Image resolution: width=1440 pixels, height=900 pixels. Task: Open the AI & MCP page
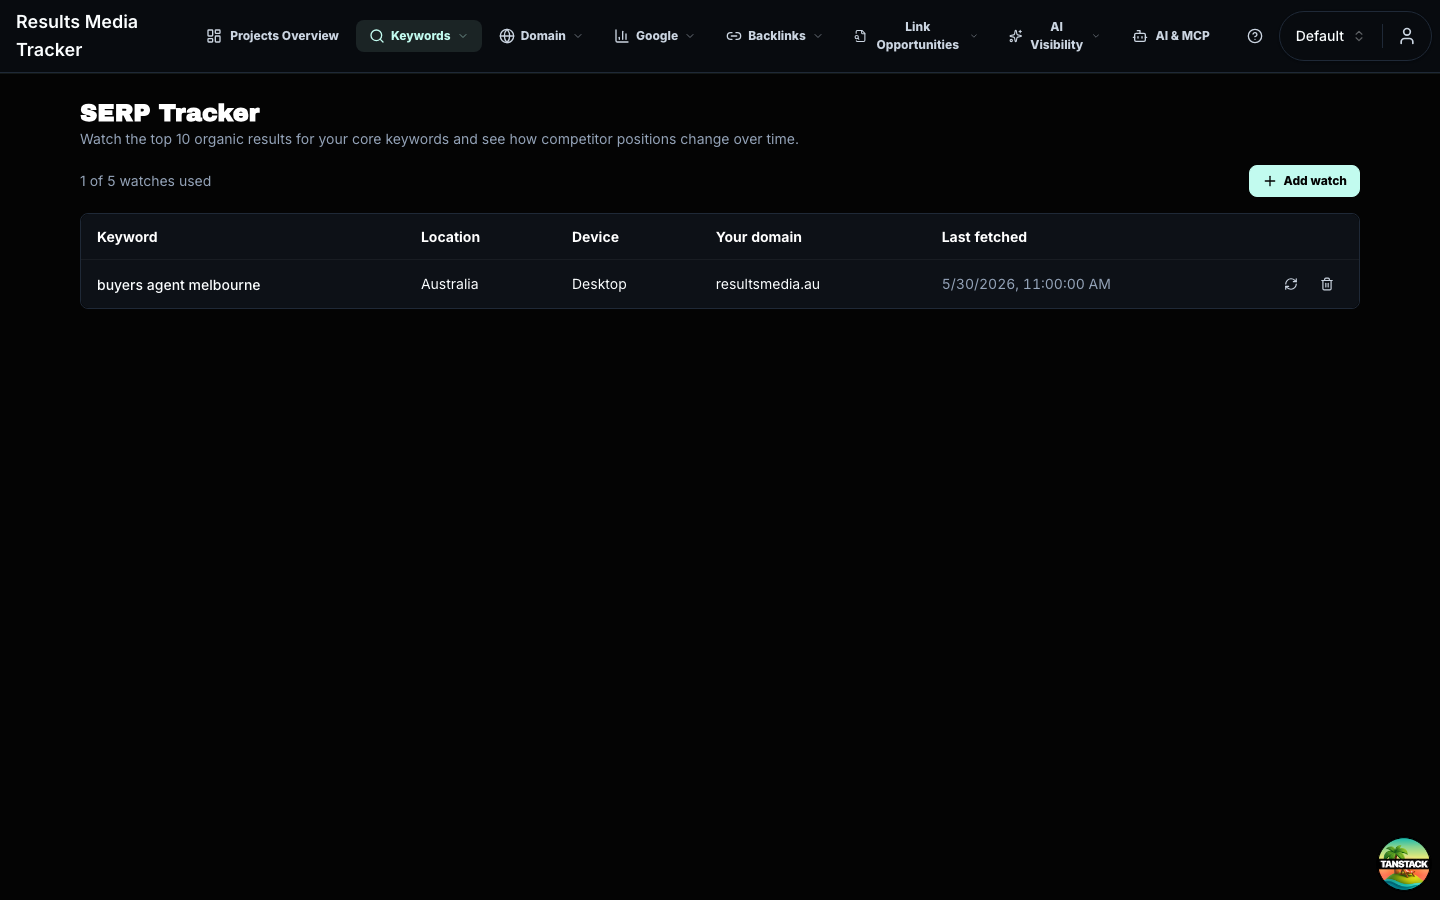click(x=1171, y=36)
